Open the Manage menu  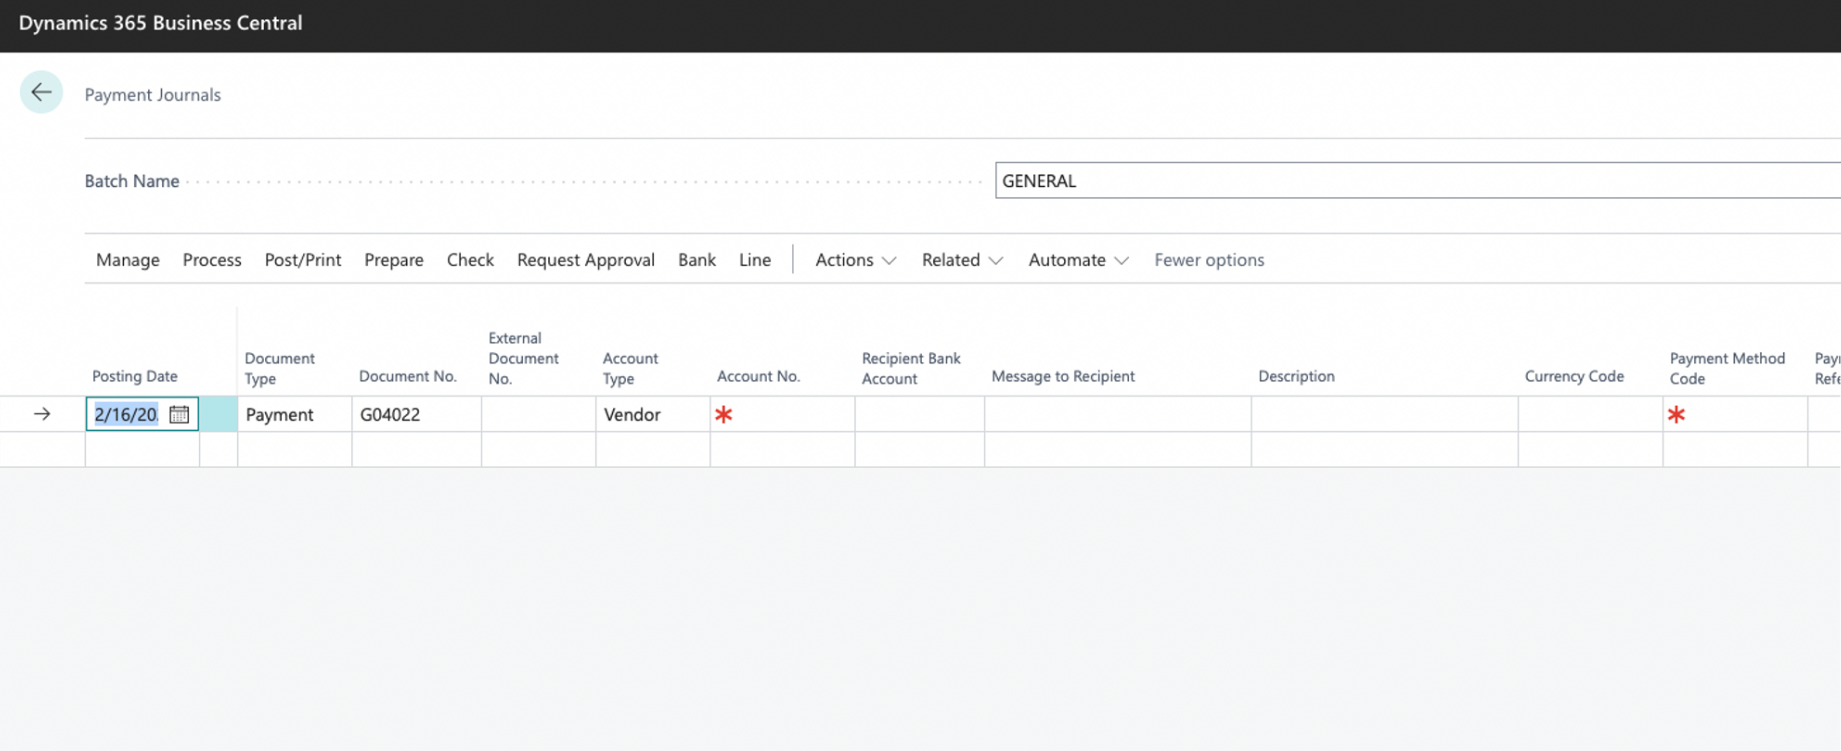[x=128, y=260]
